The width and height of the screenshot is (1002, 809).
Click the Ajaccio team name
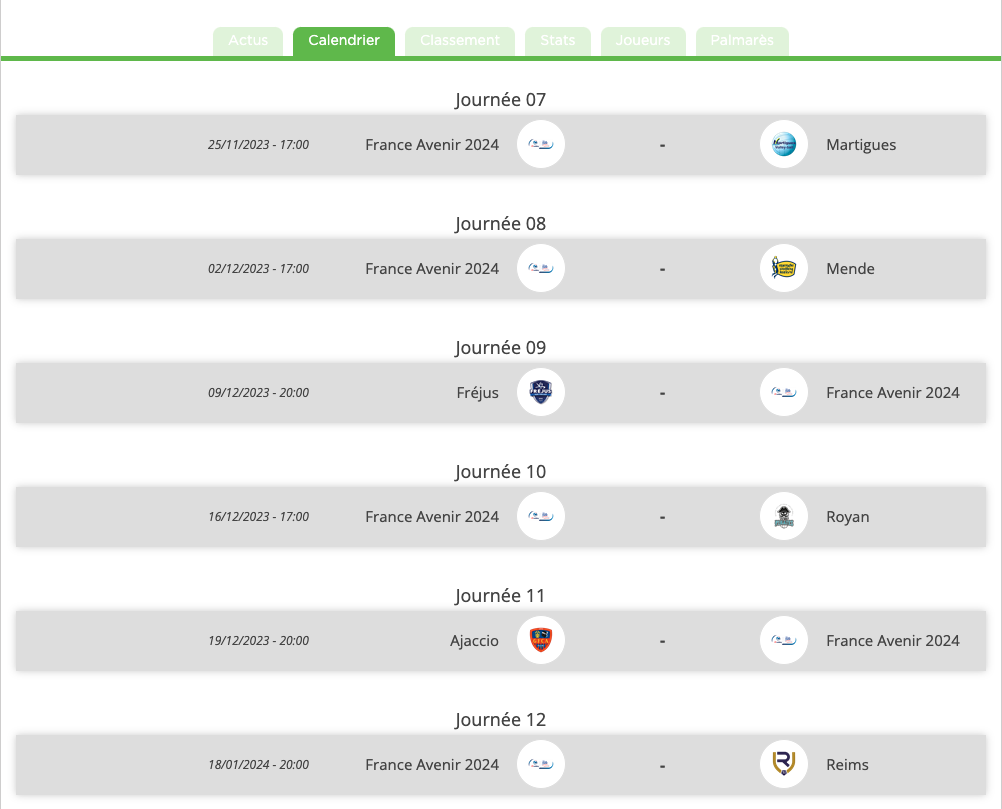[x=474, y=641]
